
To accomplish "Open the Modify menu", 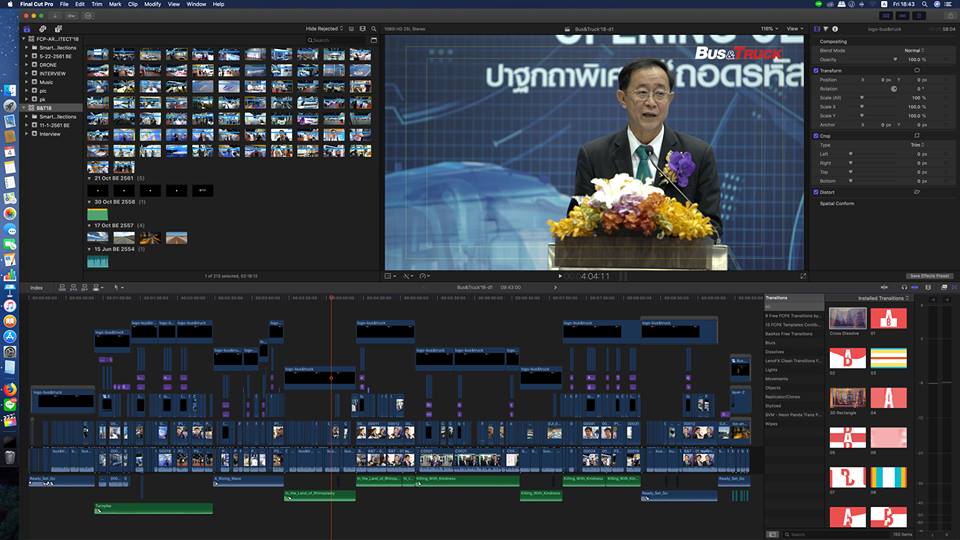I will pyautogui.click(x=152, y=4).
